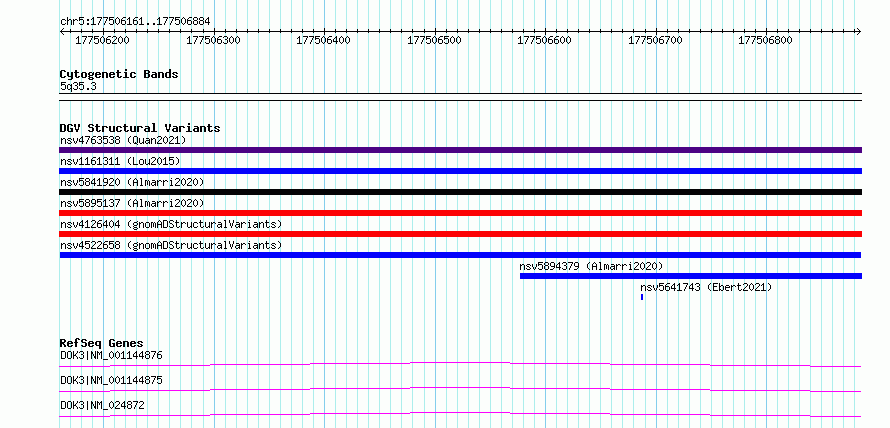Click the chr5:177506161..177506884 region label
This screenshot has width=890, height=428.
[x=135, y=21]
